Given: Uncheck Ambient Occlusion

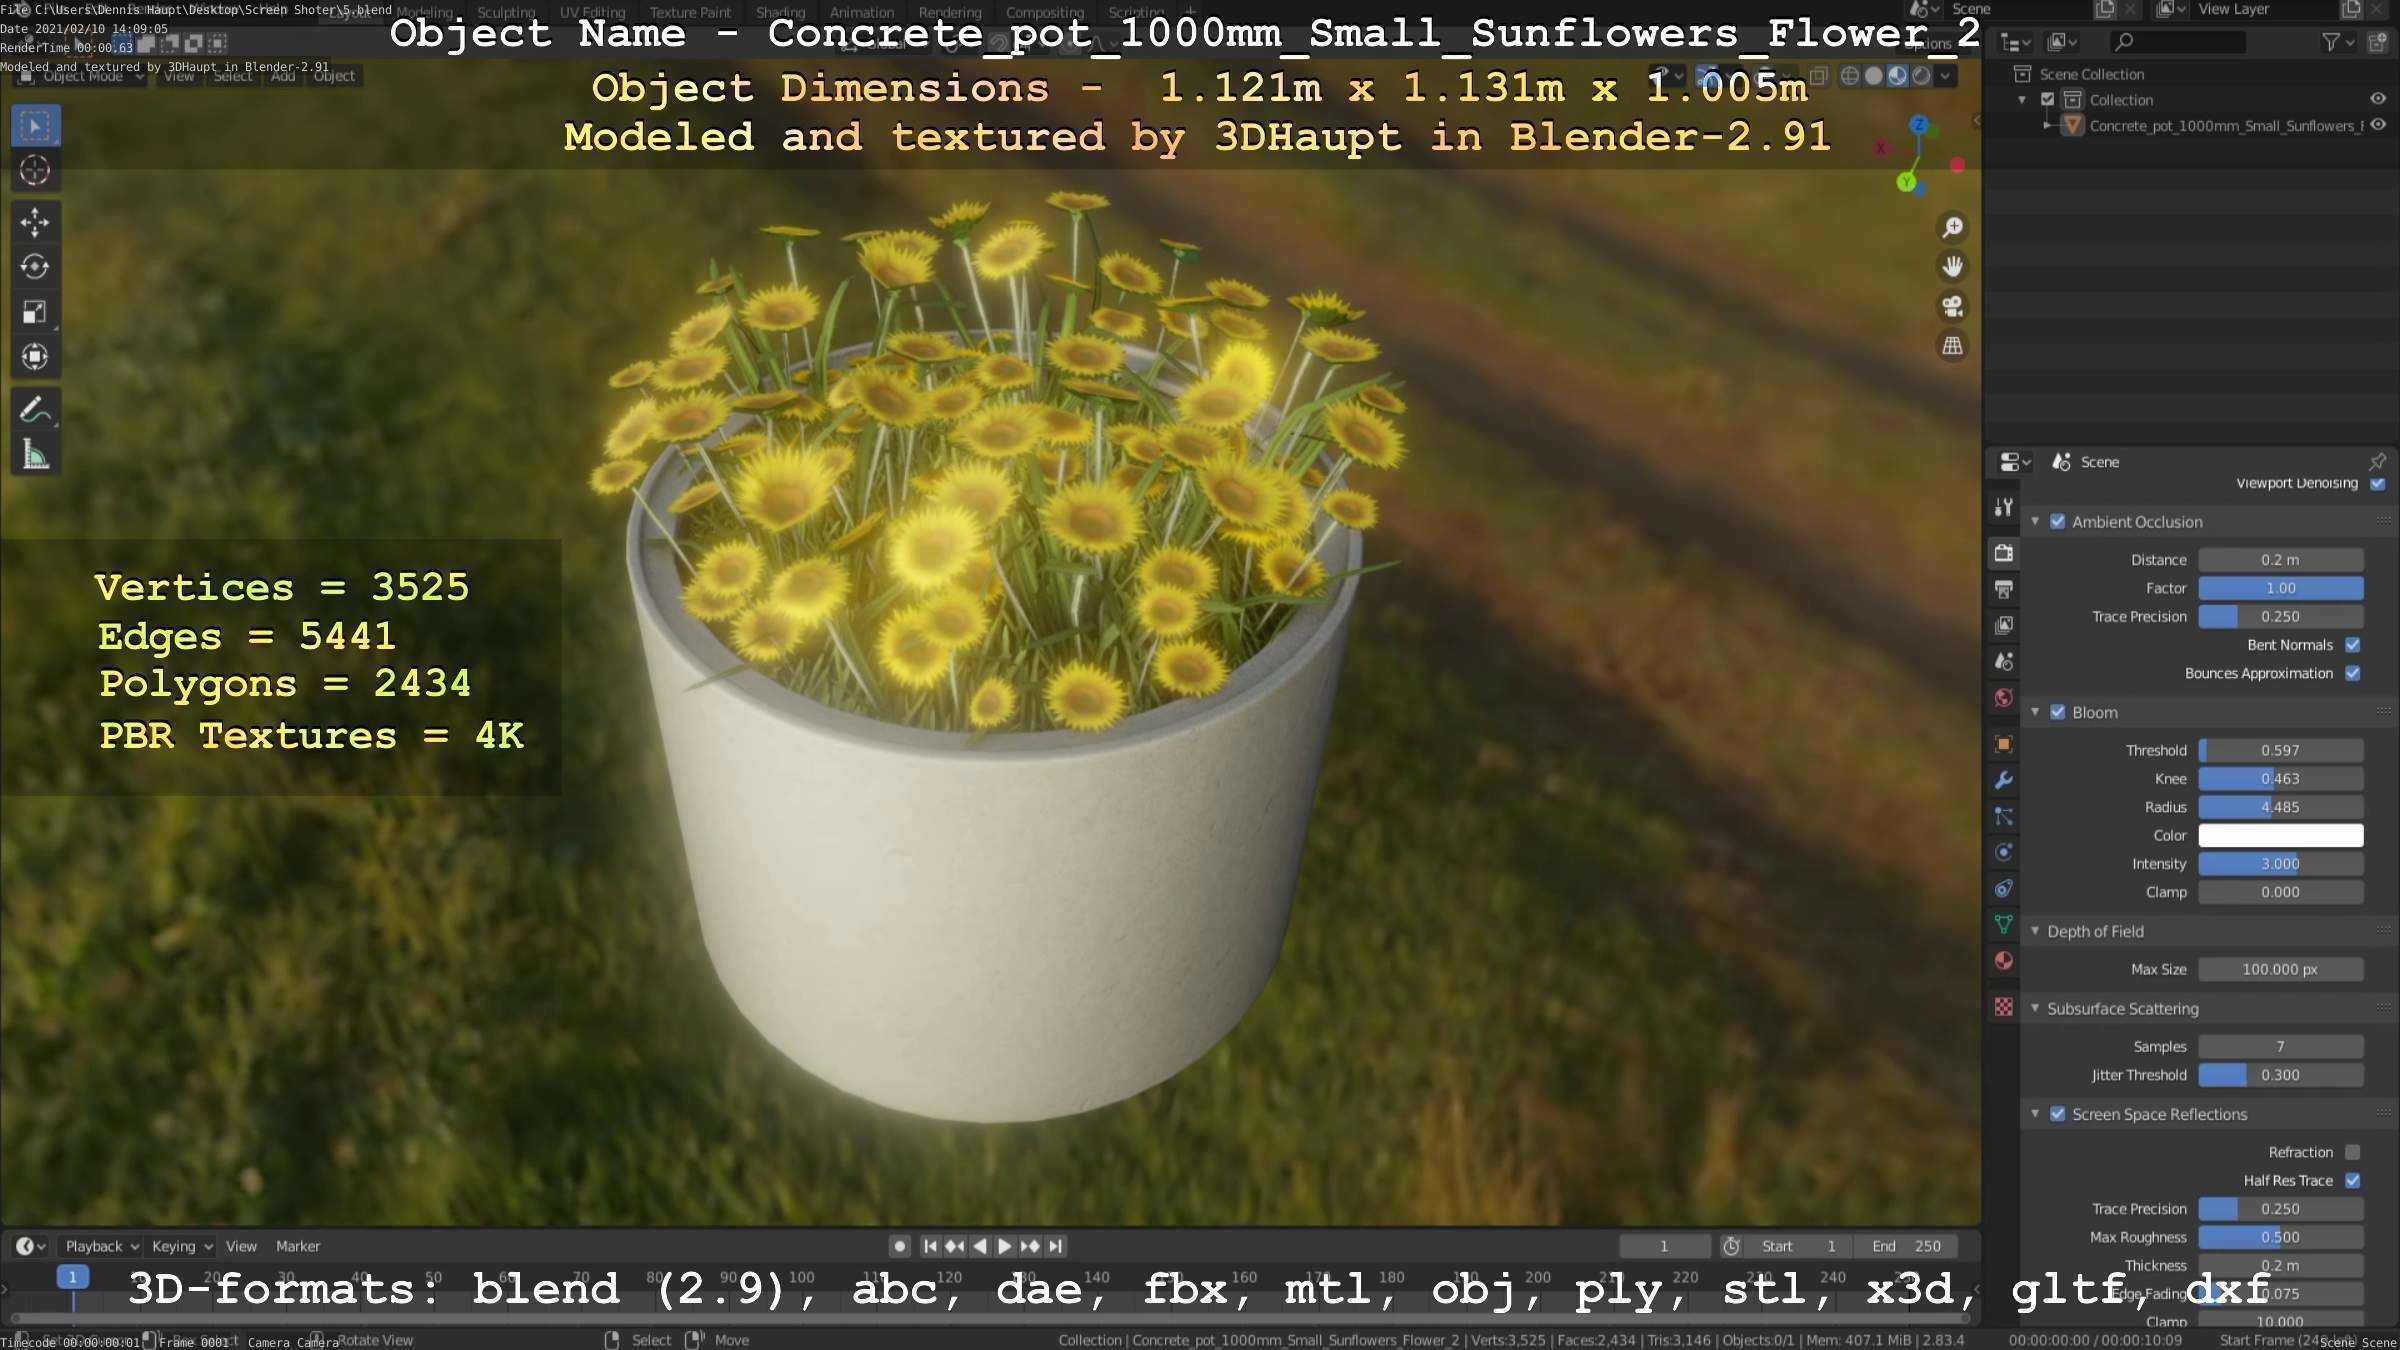Looking at the screenshot, I should tap(2057, 522).
